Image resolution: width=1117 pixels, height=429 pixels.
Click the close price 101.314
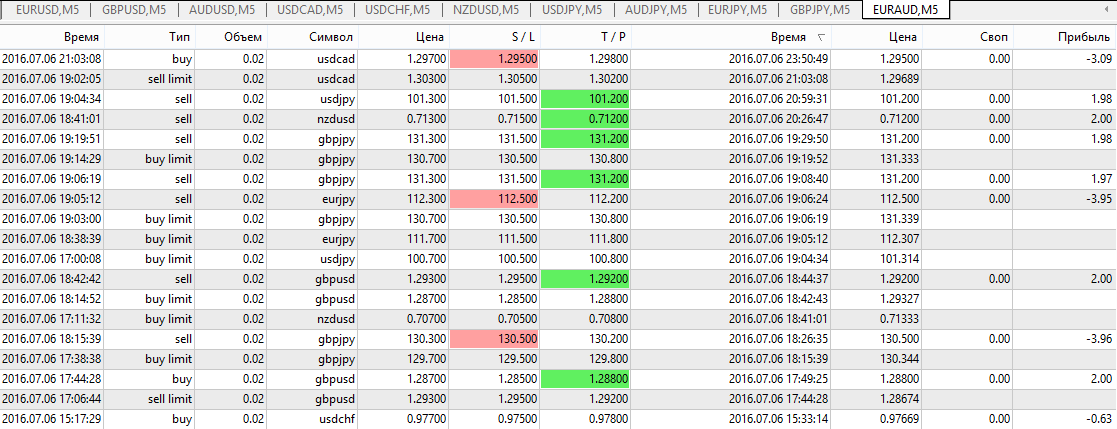(900, 259)
